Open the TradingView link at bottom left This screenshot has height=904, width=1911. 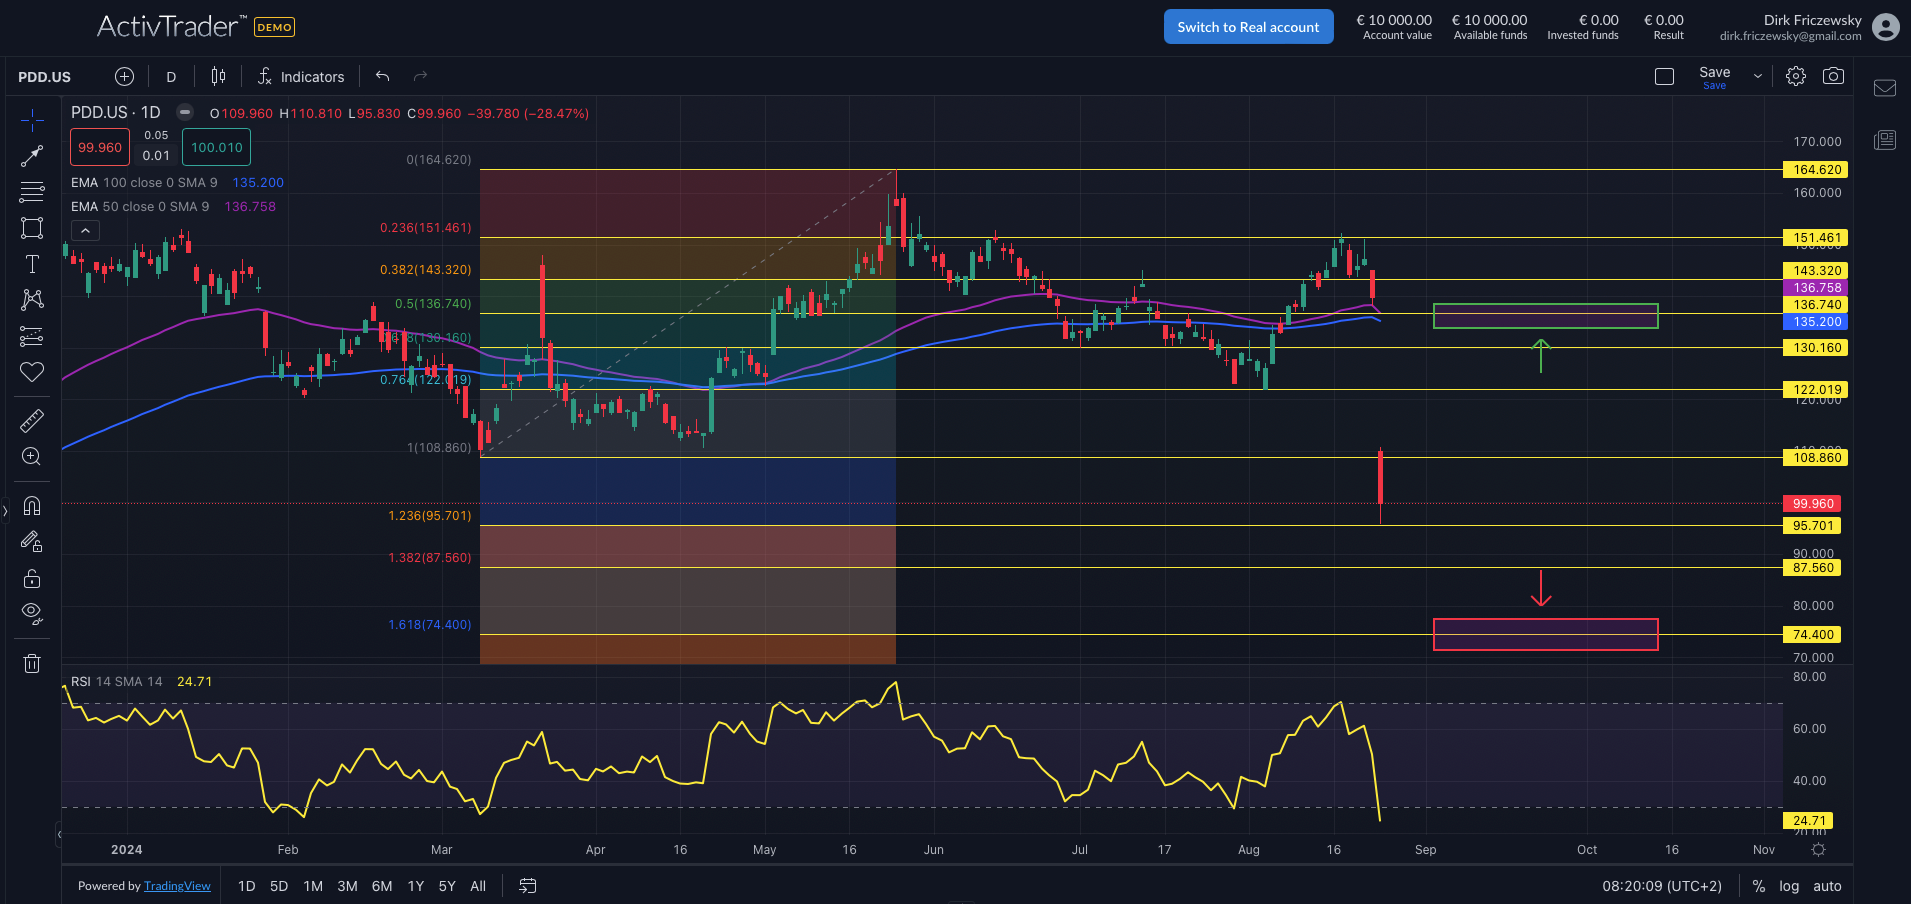(177, 886)
